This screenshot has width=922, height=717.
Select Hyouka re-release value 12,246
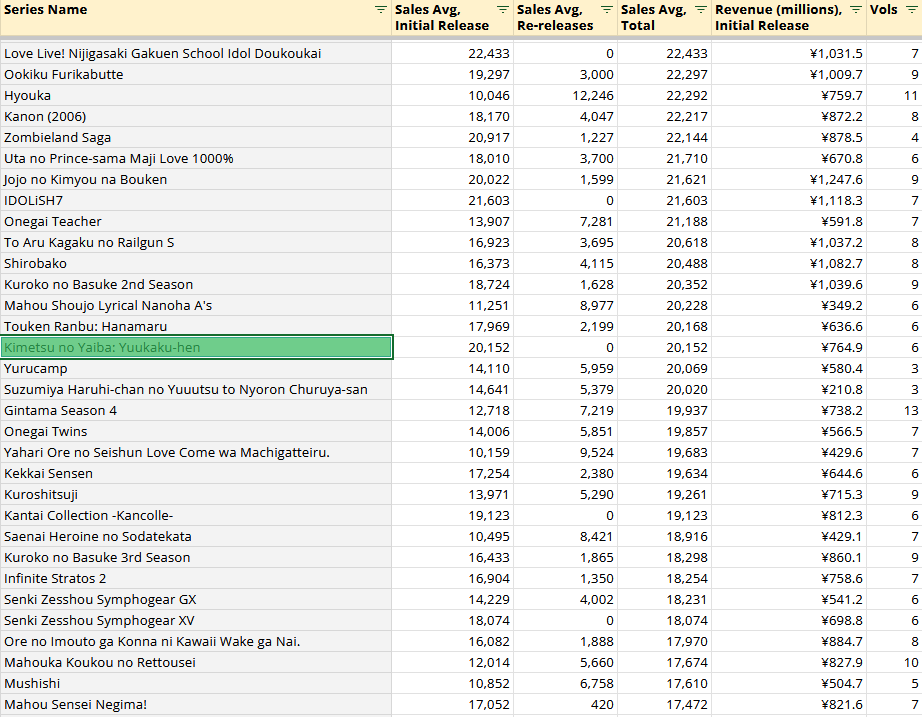pyautogui.click(x=565, y=95)
